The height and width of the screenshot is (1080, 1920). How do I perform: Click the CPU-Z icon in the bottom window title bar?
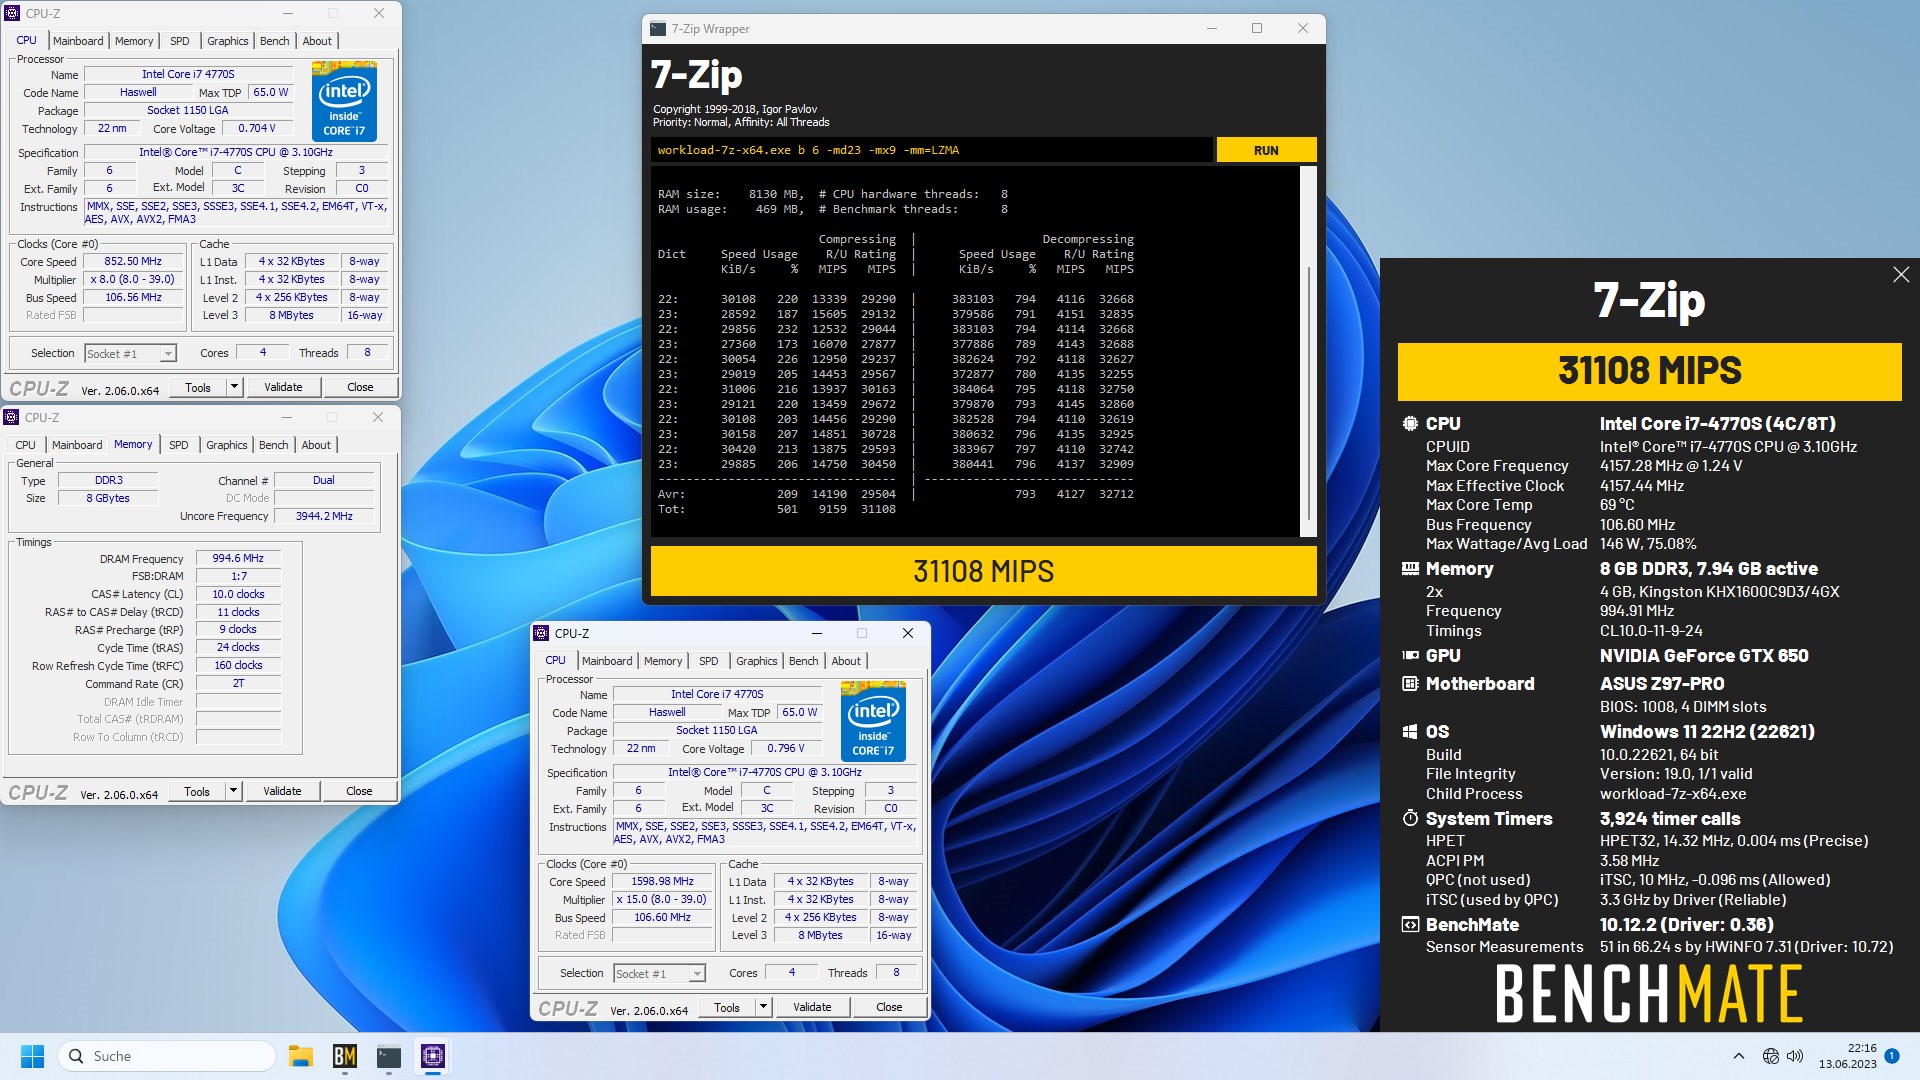[541, 633]
